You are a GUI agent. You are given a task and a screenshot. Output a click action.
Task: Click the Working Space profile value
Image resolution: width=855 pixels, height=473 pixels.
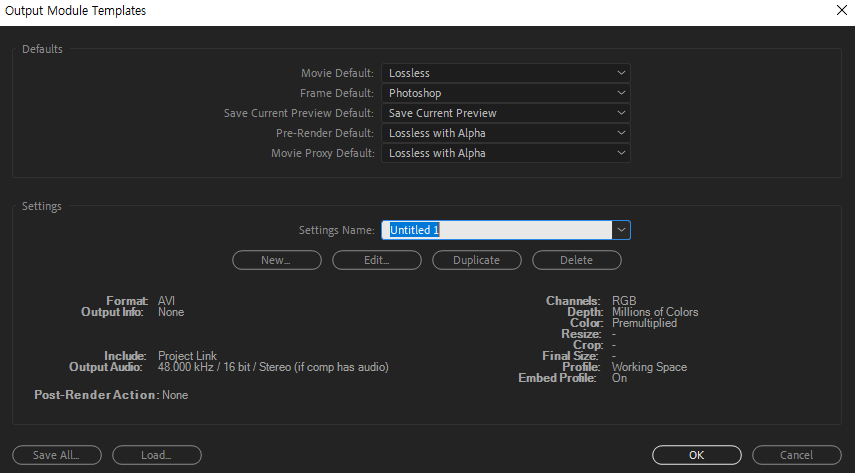(x=649, y=367)
